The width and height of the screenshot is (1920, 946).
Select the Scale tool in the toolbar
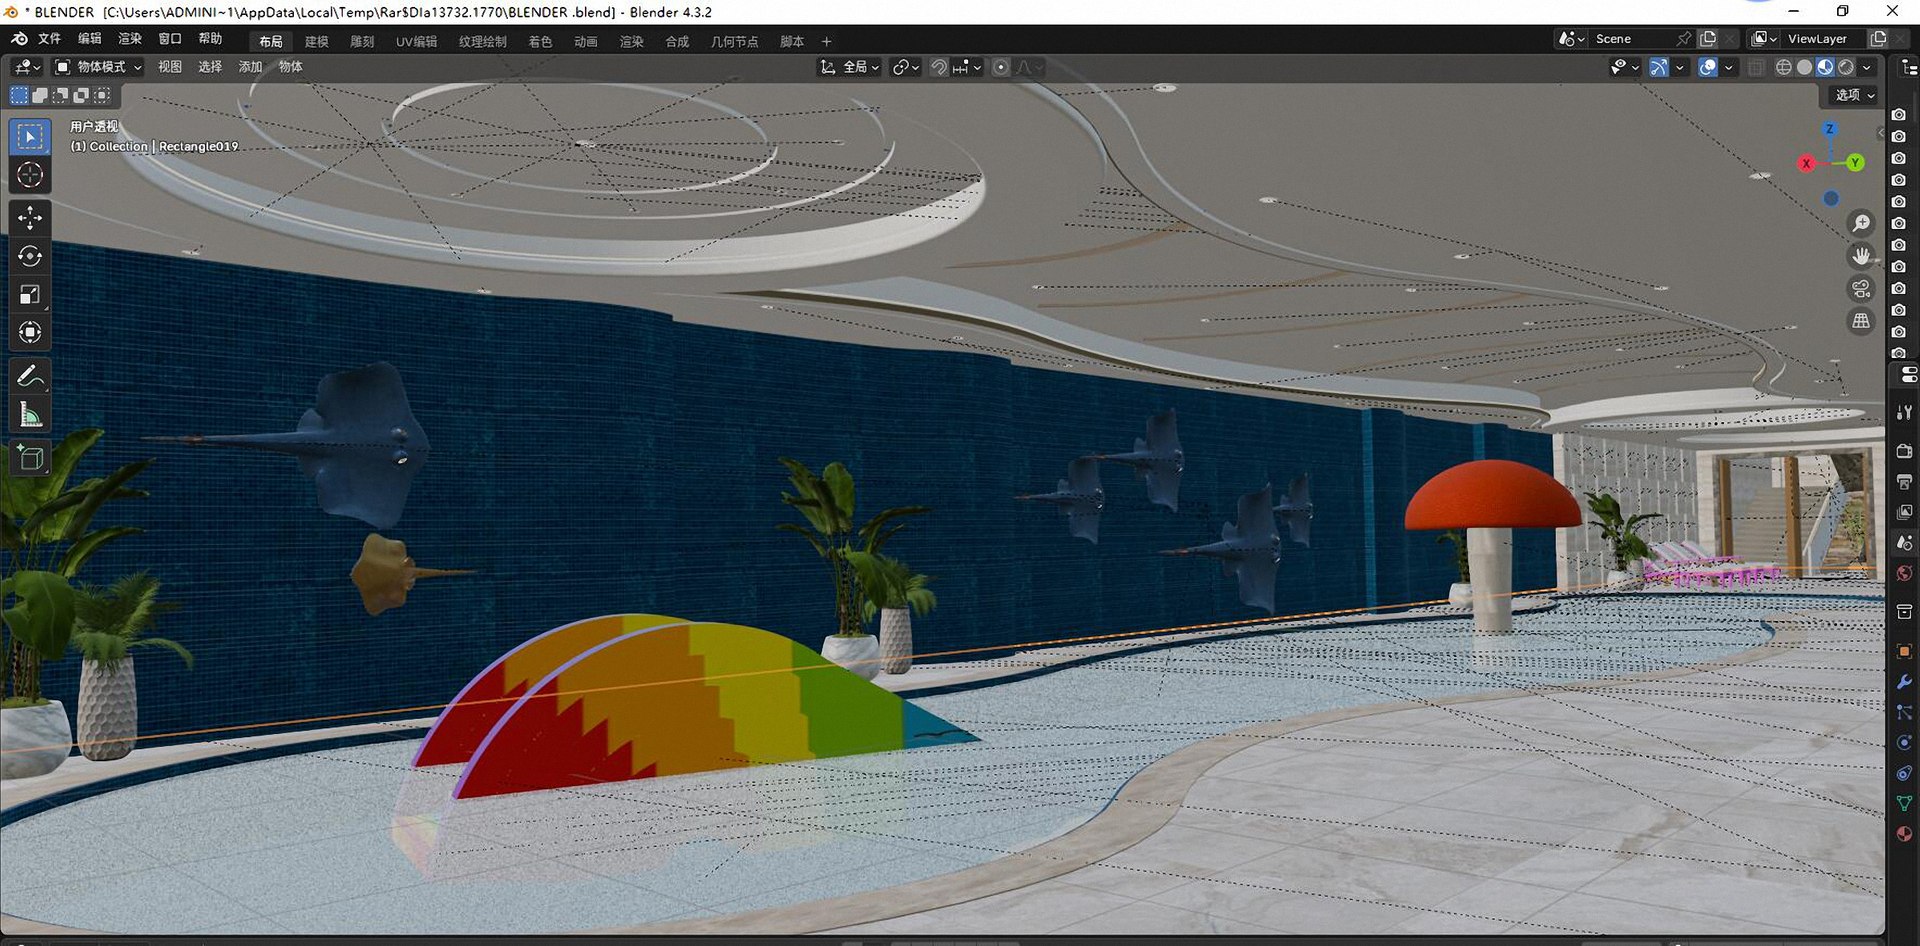coord(30,294)
